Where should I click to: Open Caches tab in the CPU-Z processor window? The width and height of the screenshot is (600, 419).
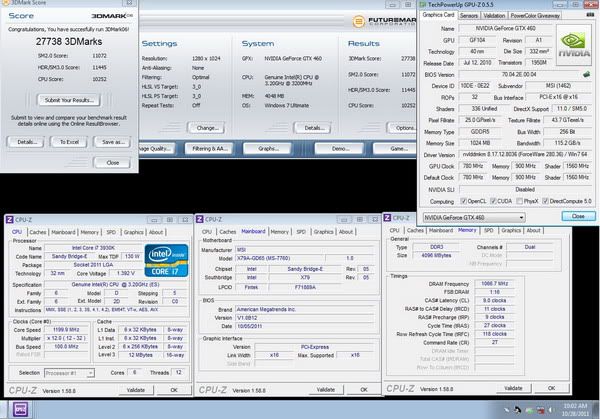(x=38, y=232)
